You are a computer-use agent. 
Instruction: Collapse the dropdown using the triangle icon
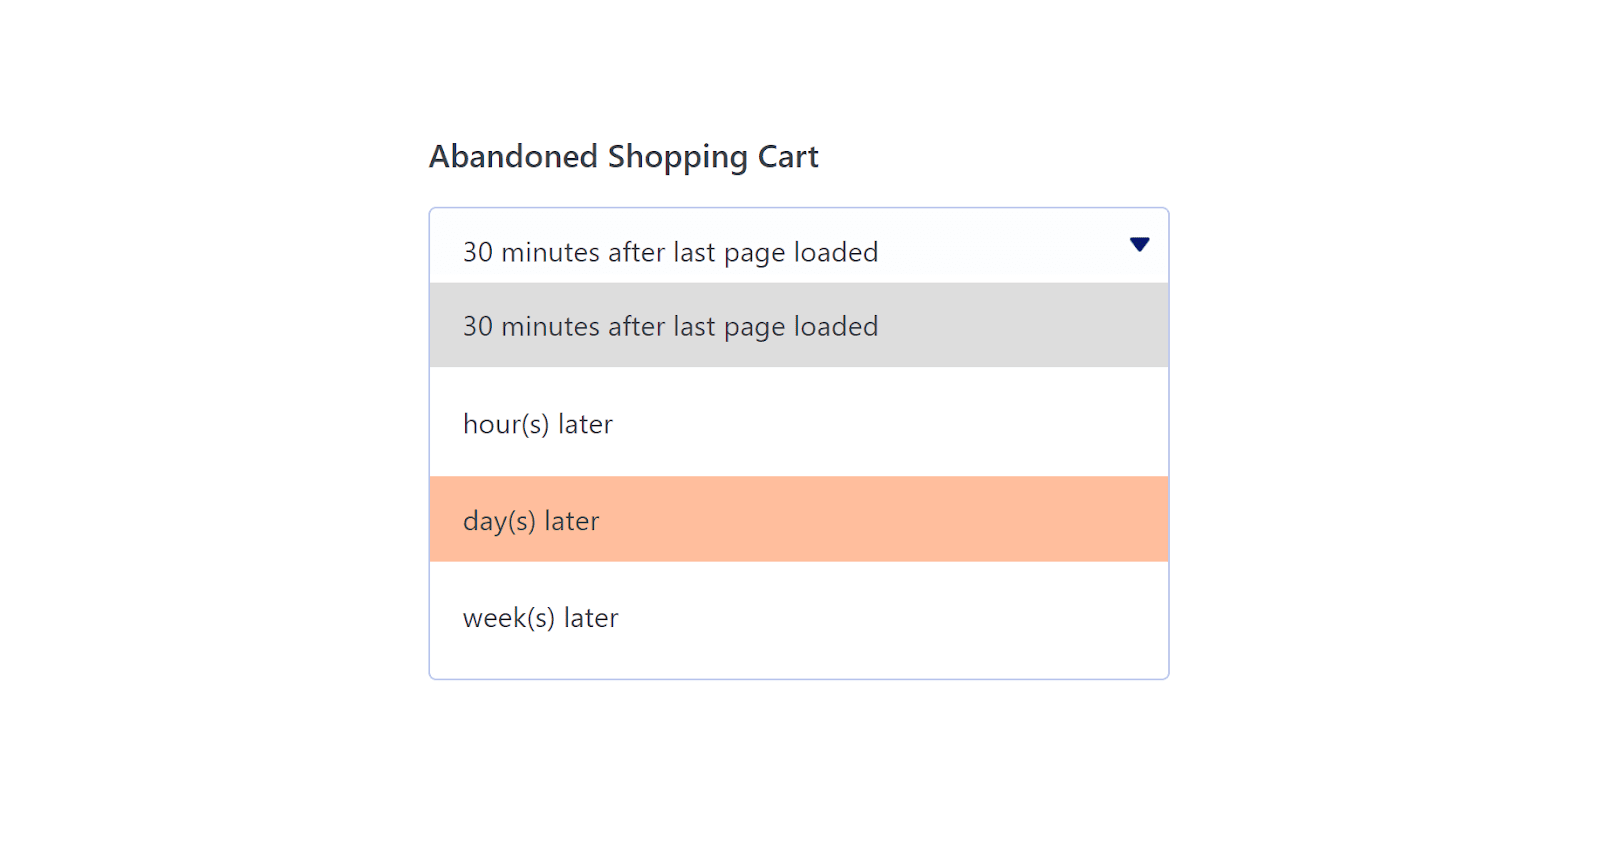[1139, 245]
